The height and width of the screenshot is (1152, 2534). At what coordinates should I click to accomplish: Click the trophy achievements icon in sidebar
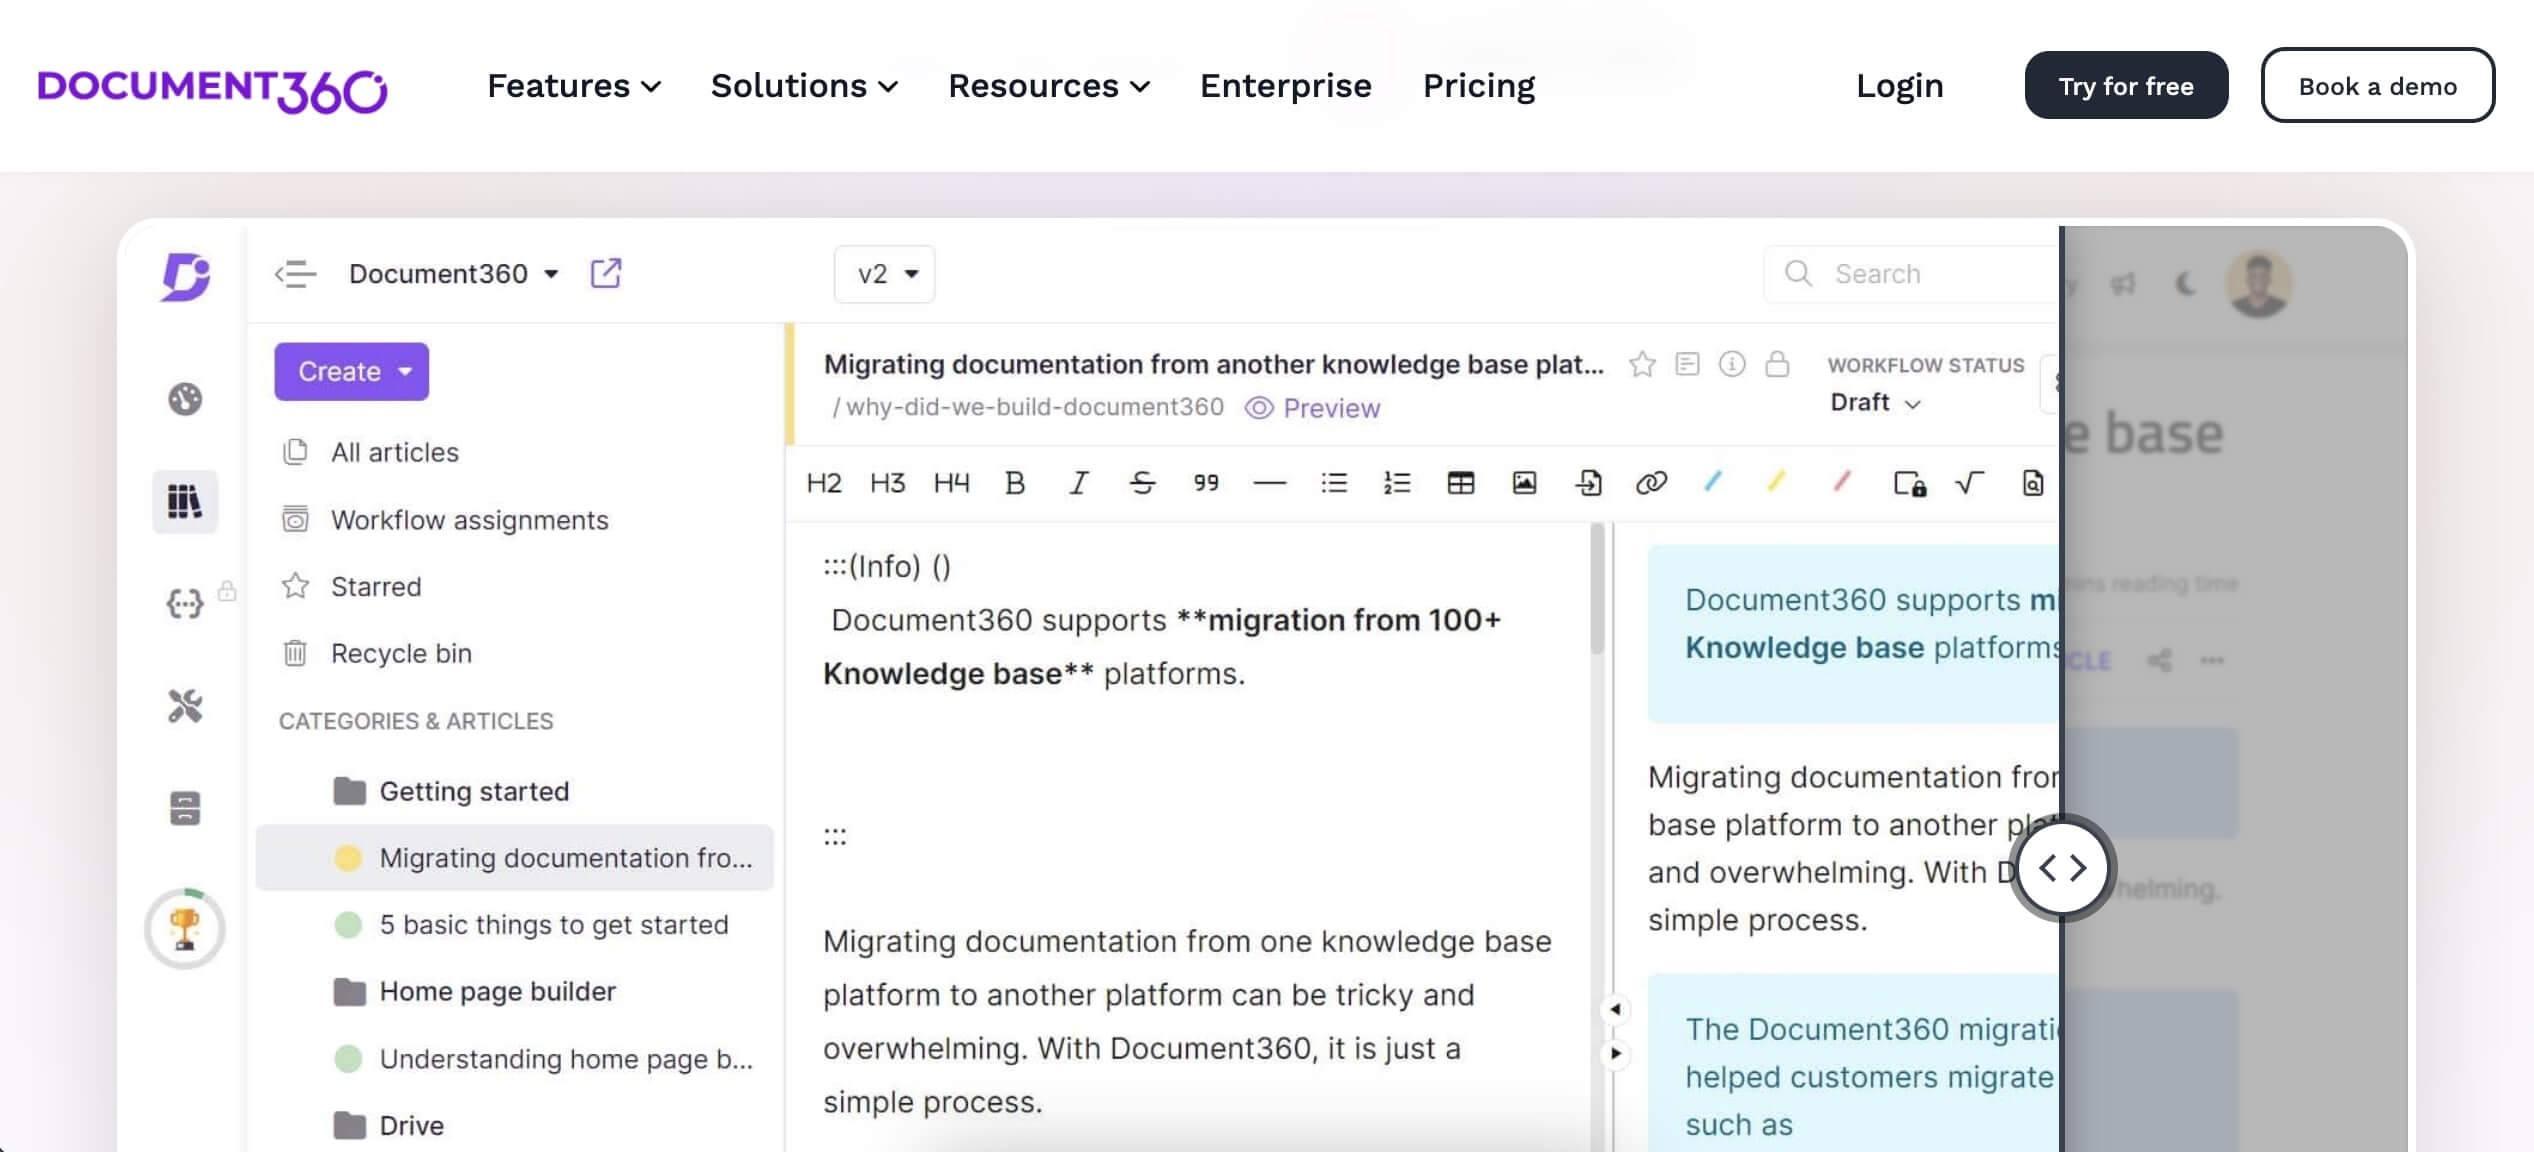tap(184, 928)
